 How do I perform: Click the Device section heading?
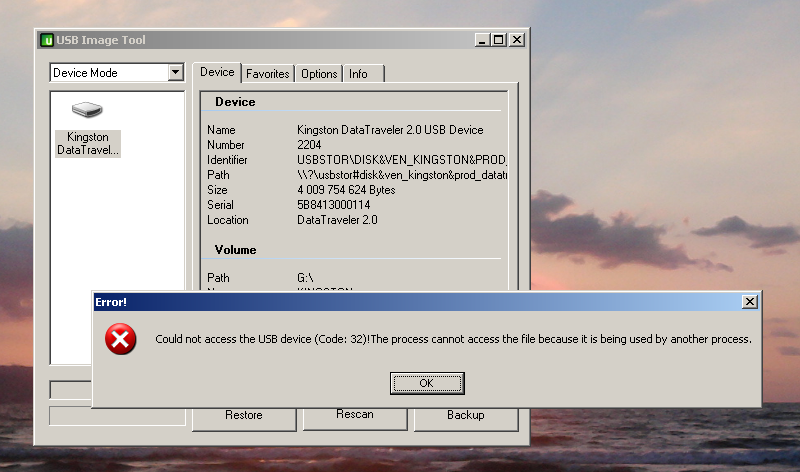[235, 102]
